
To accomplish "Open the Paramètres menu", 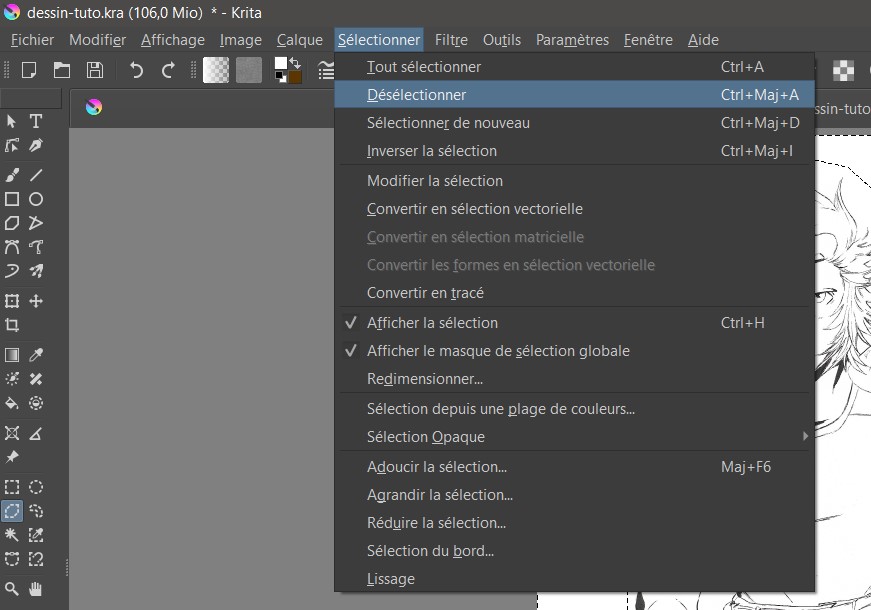I will (572, 40).
